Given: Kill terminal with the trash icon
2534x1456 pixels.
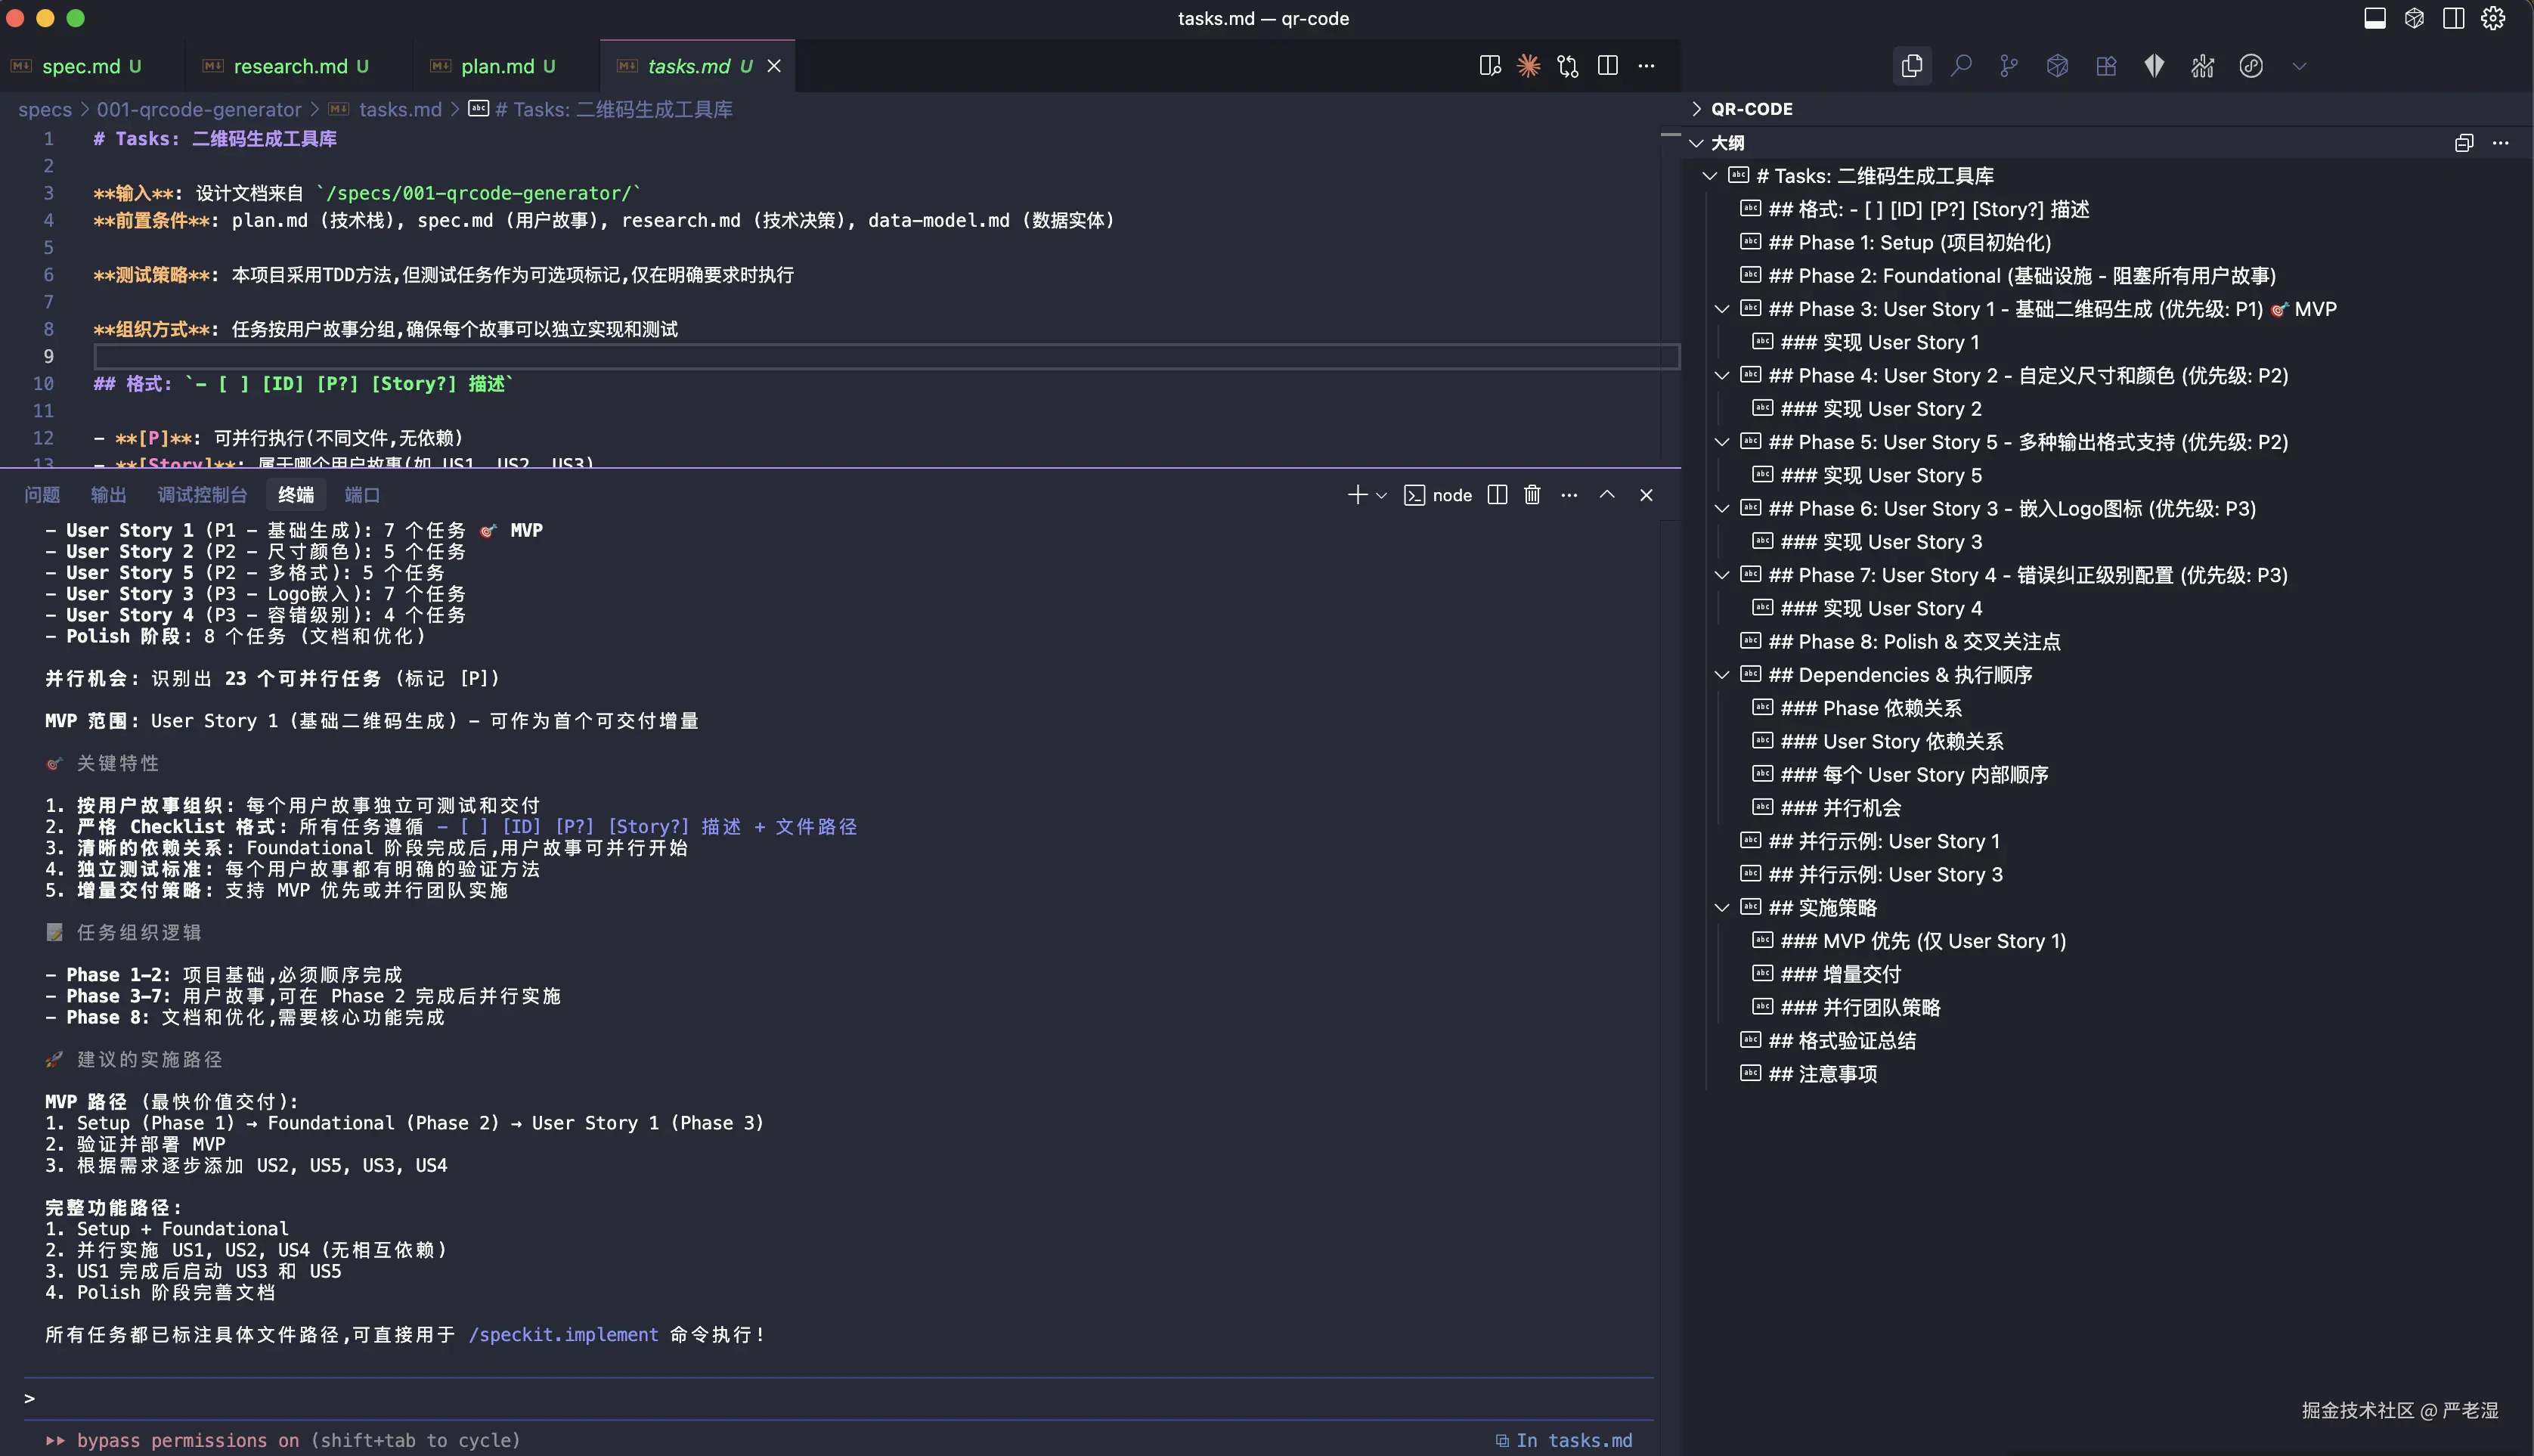Looking at the screenshot, I should coord(1532,495).
